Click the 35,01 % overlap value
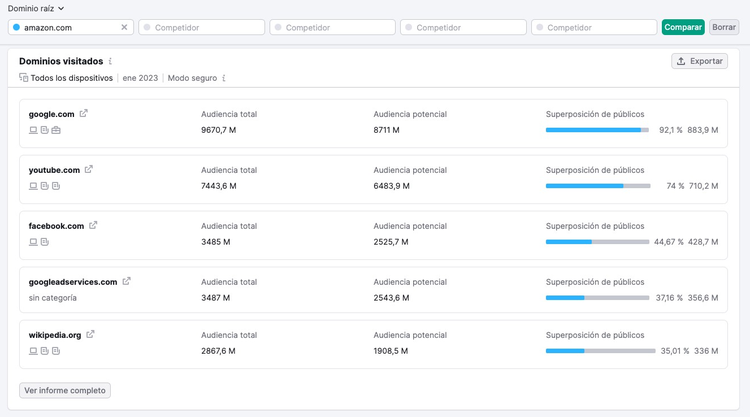This screenshot has width=750, height=417. (x=675, y=351)
